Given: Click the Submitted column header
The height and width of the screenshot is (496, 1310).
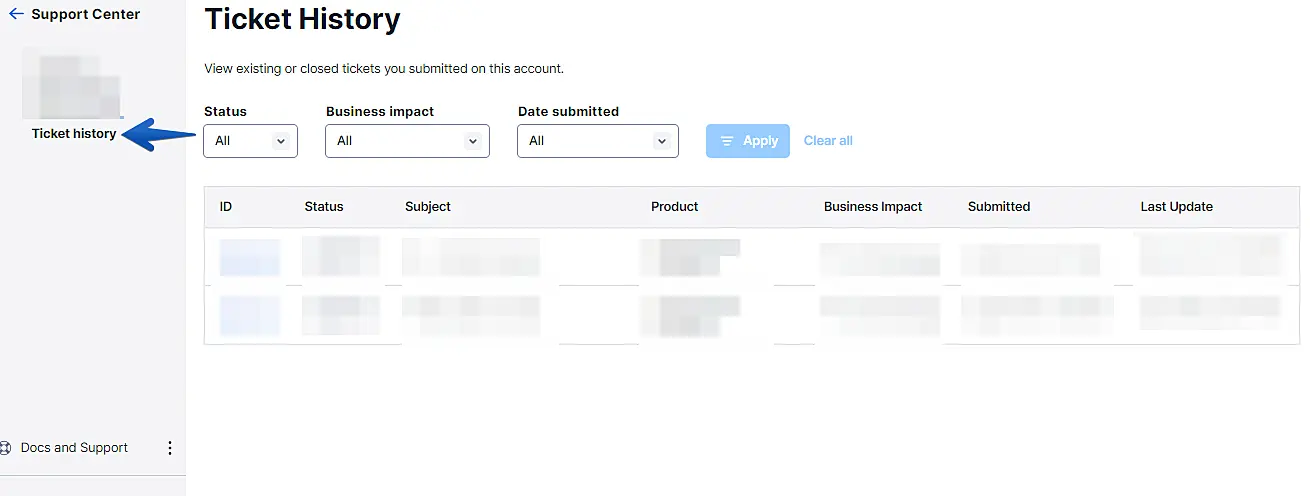Looking at the screenshot, I should pyautogui.click(x=999, y=207).
